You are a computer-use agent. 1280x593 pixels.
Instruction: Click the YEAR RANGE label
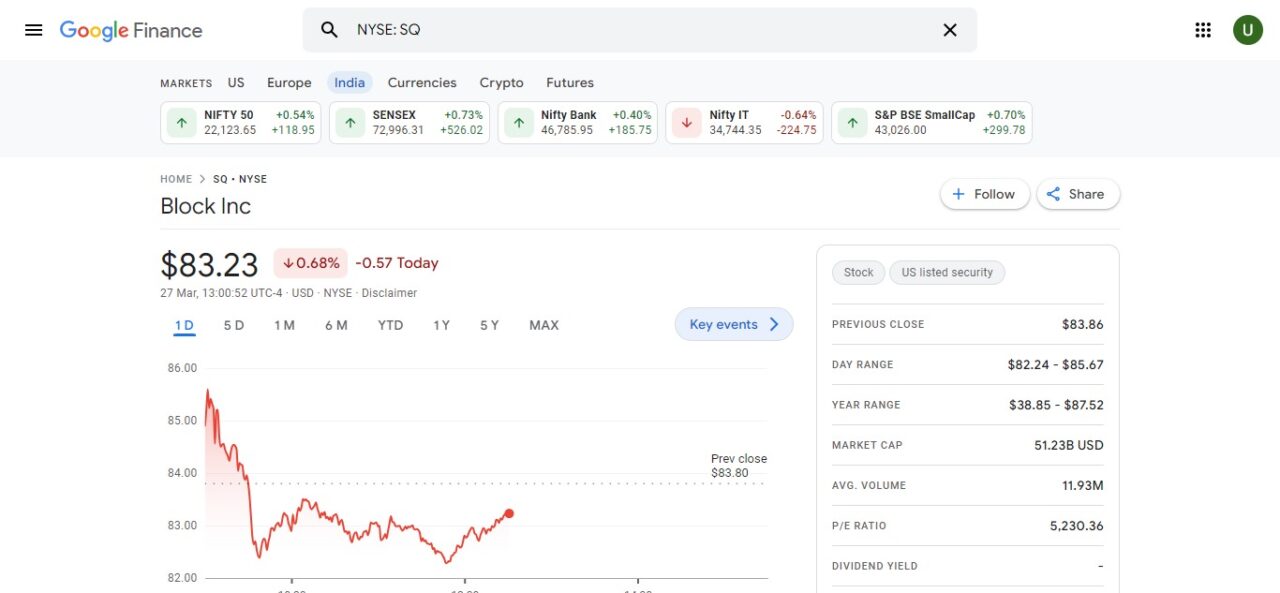866,405
